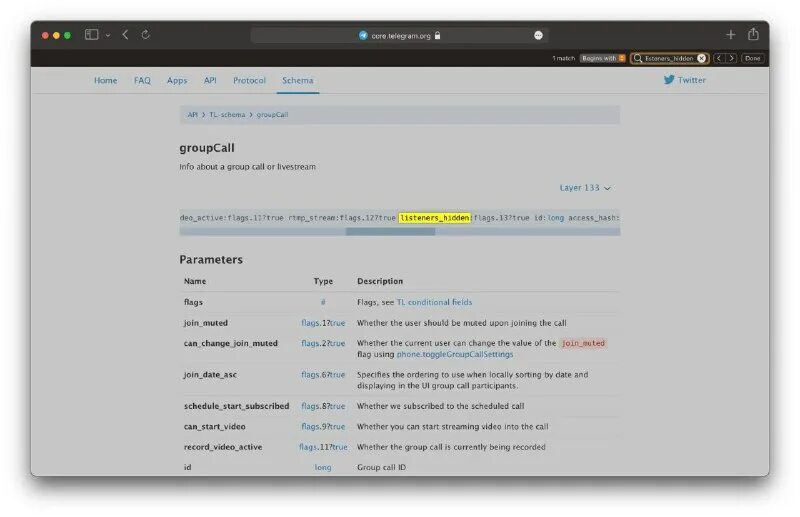
Task: Click the 'long' type link in code
Action: coord(556,218)
